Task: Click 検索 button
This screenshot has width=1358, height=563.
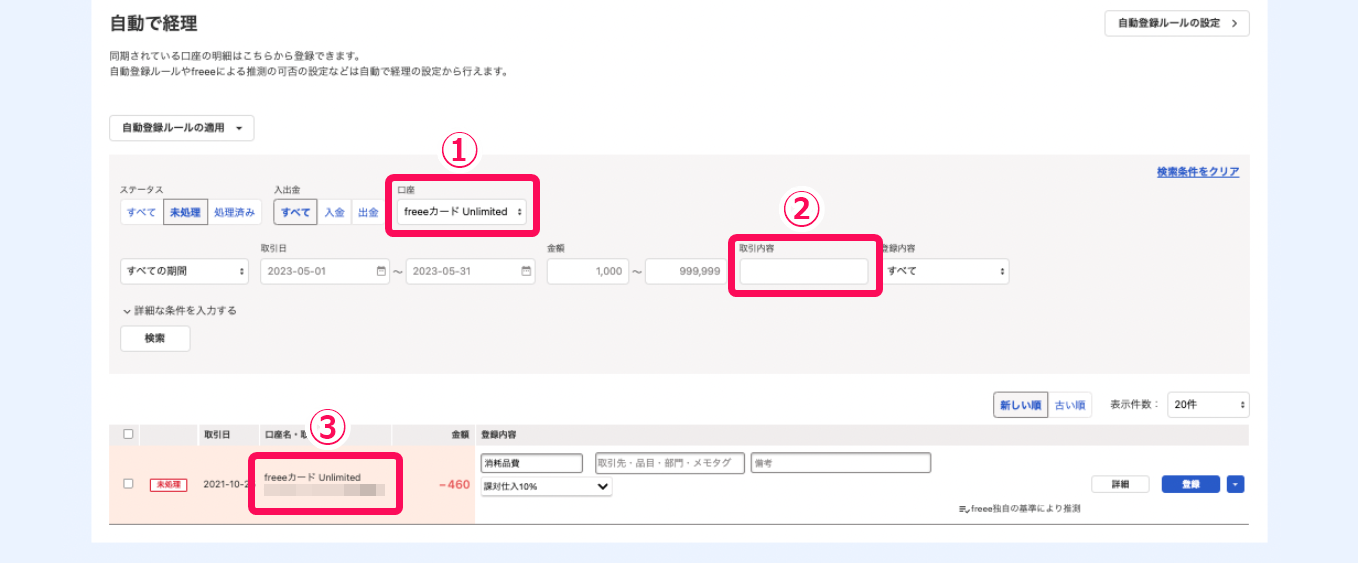Action: click(x=155, y=339)
